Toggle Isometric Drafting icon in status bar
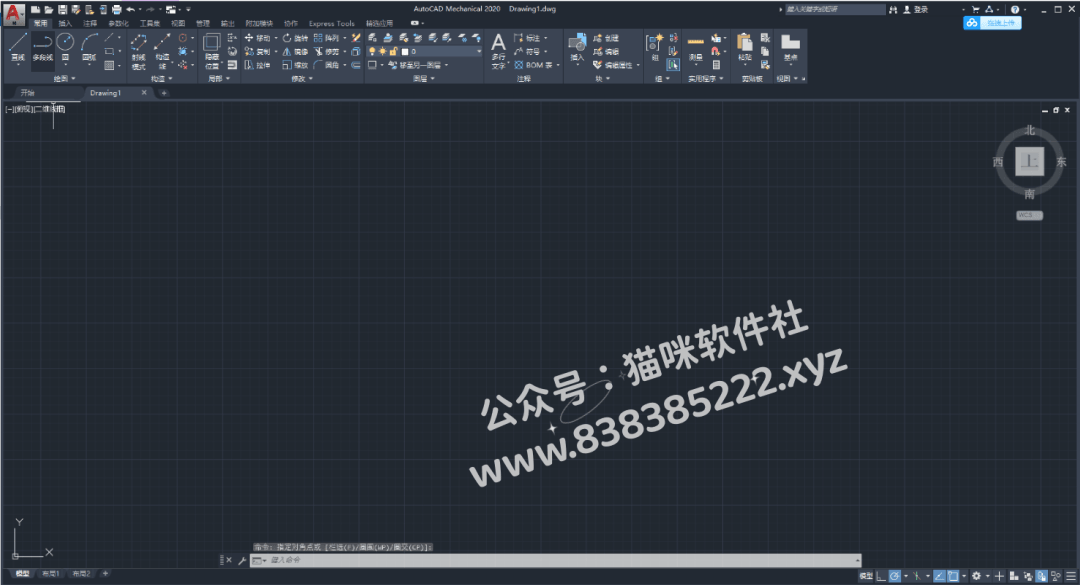The width and height of the screenshot is (1080, 585). click(x=917, y=576)
